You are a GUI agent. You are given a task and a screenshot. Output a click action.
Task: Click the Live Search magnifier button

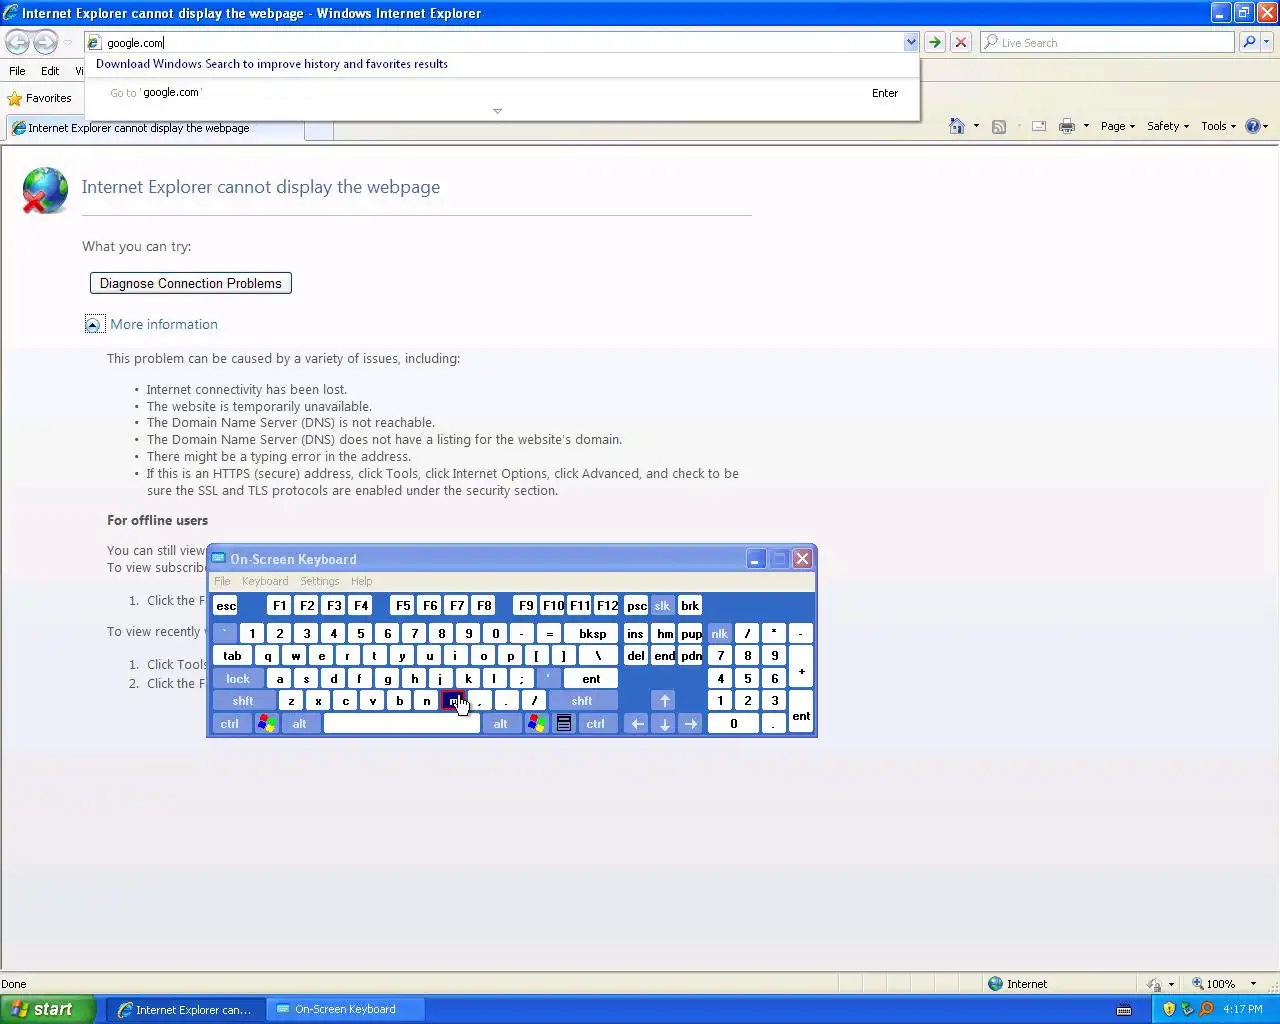[1248, 42]
